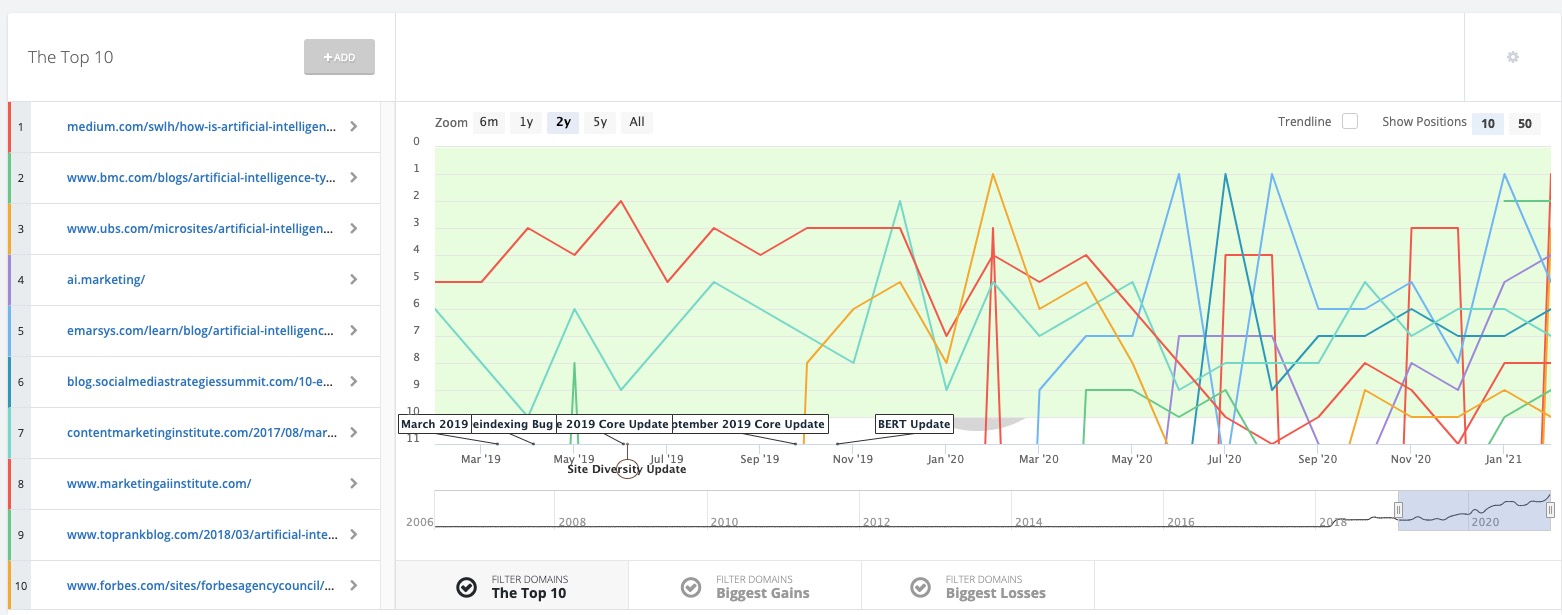Open www.ubs.com/microsites link
The image size is (1562, 615).
[200, 229]
